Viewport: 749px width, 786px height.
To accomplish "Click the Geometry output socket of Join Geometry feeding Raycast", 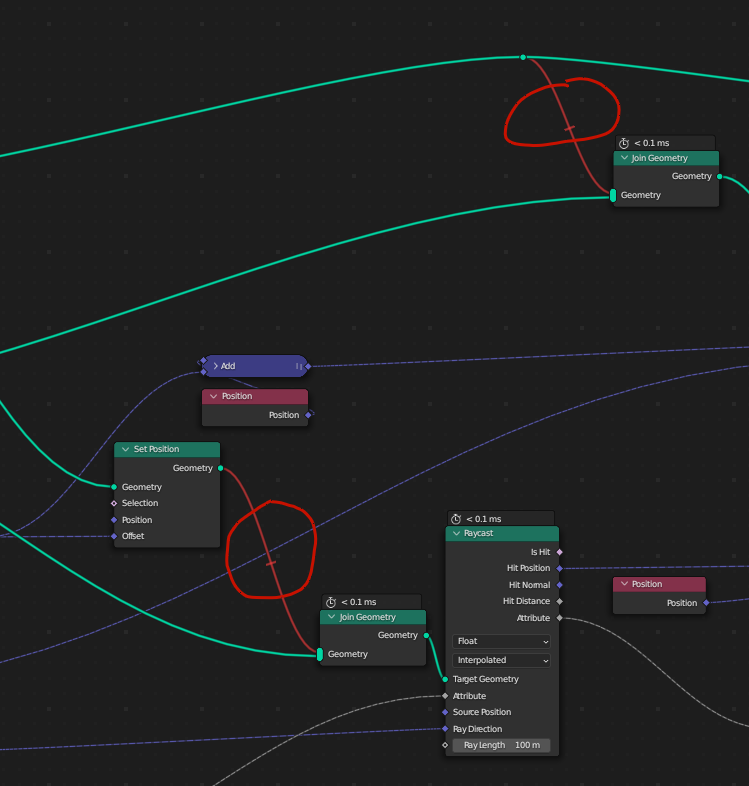I will point(426,635).
